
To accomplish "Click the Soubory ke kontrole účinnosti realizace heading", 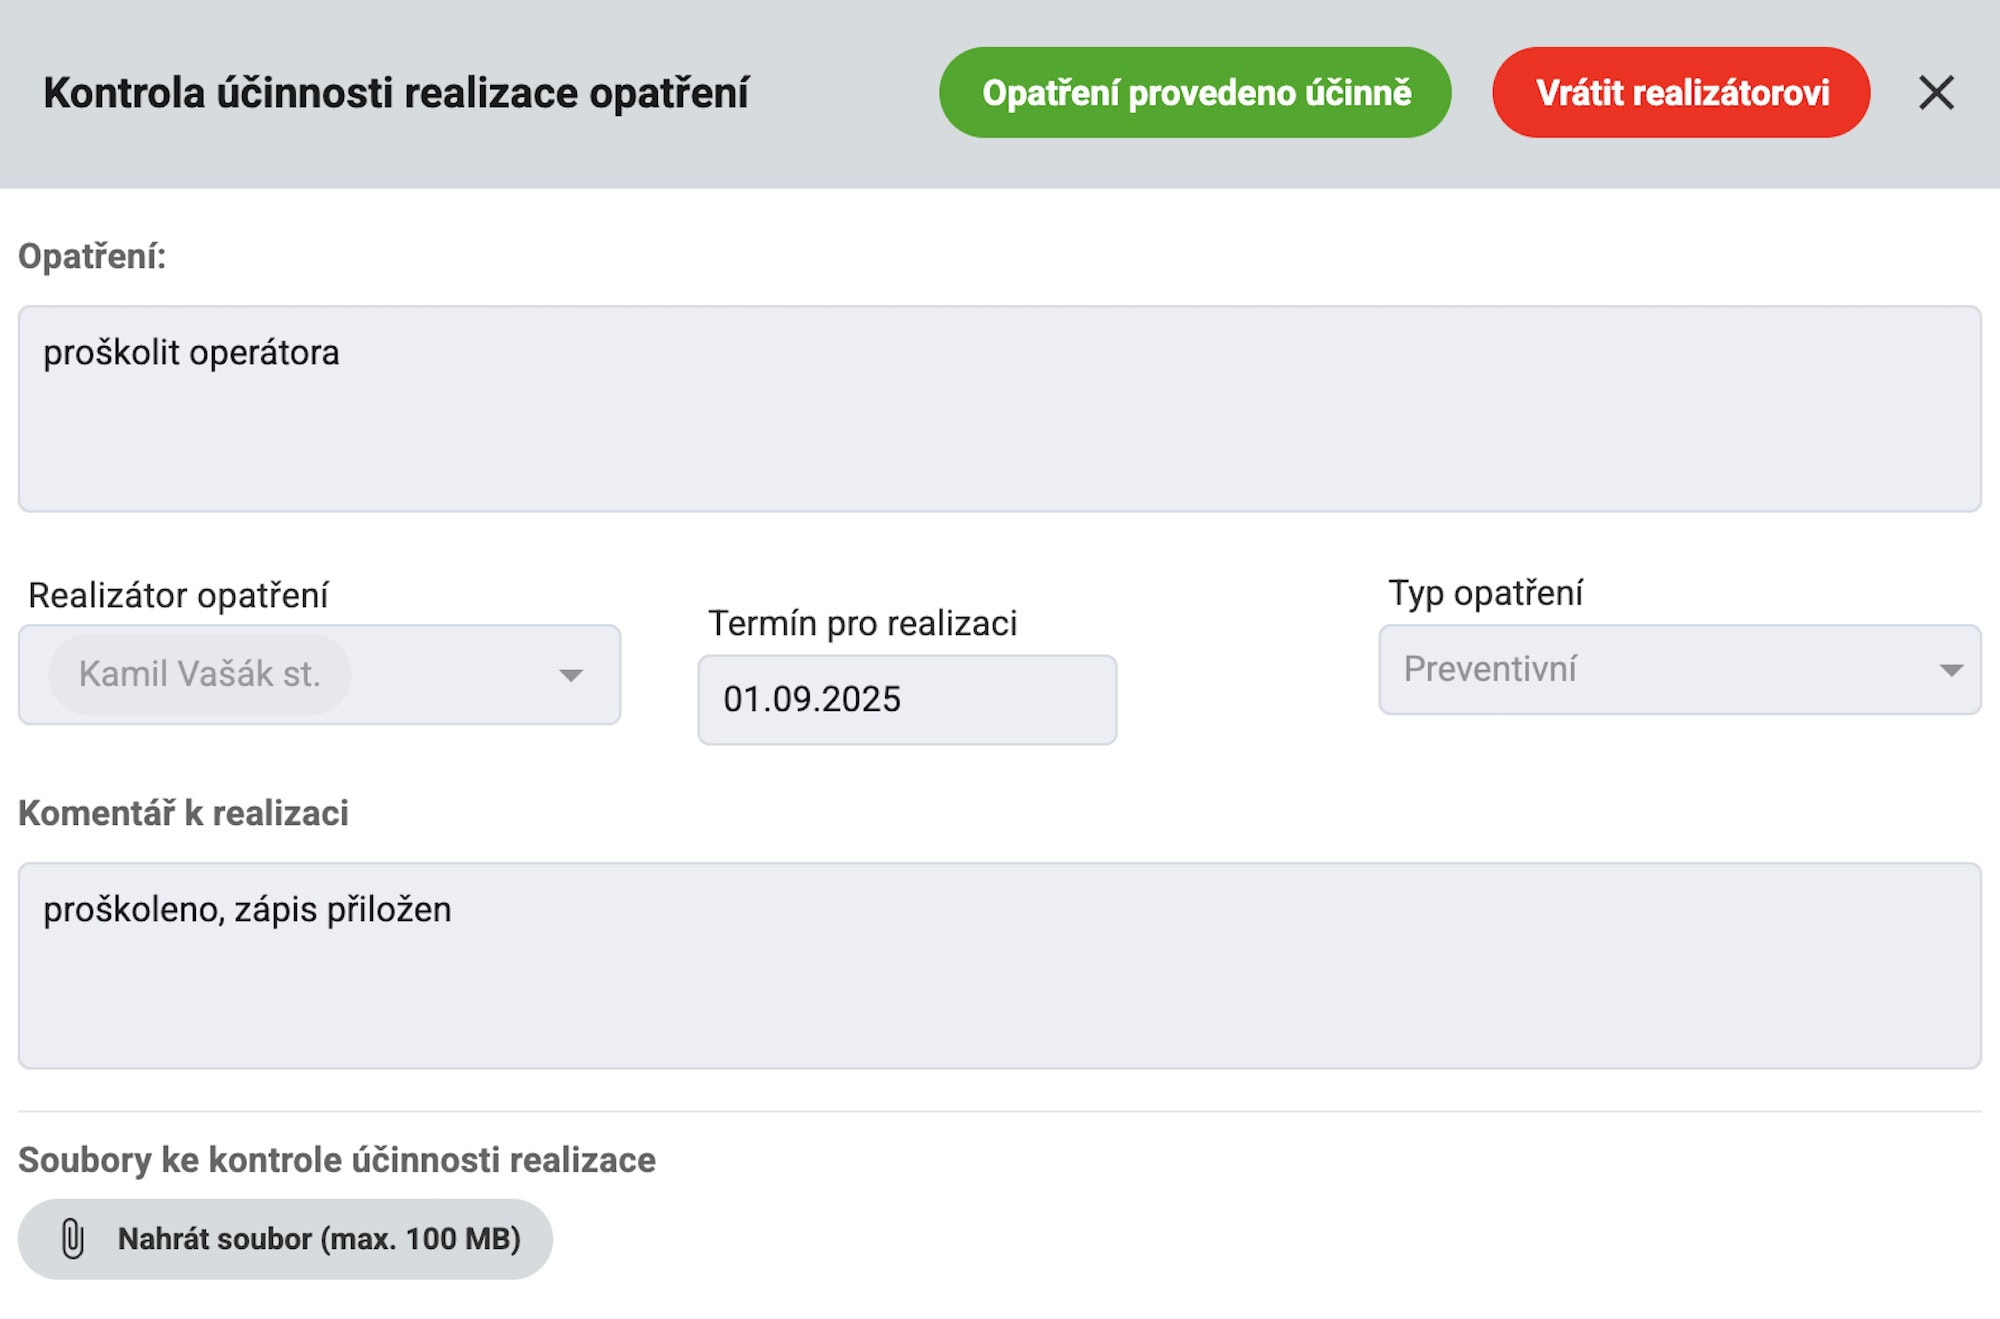I will (x=337, y=1160).
